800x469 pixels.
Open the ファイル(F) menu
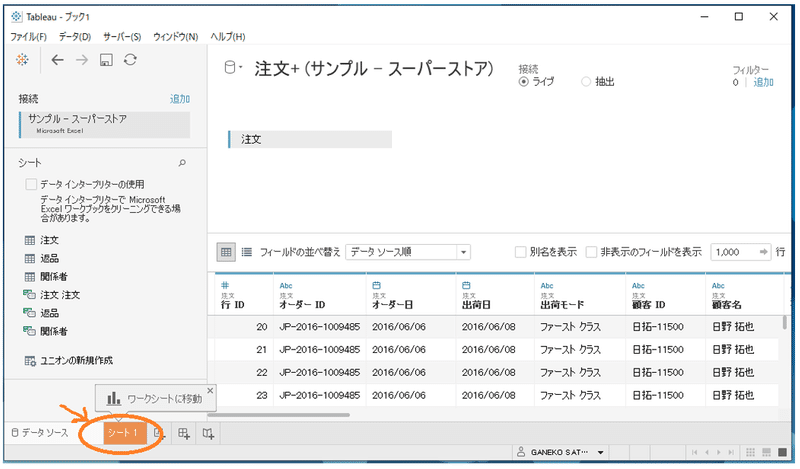28,37
